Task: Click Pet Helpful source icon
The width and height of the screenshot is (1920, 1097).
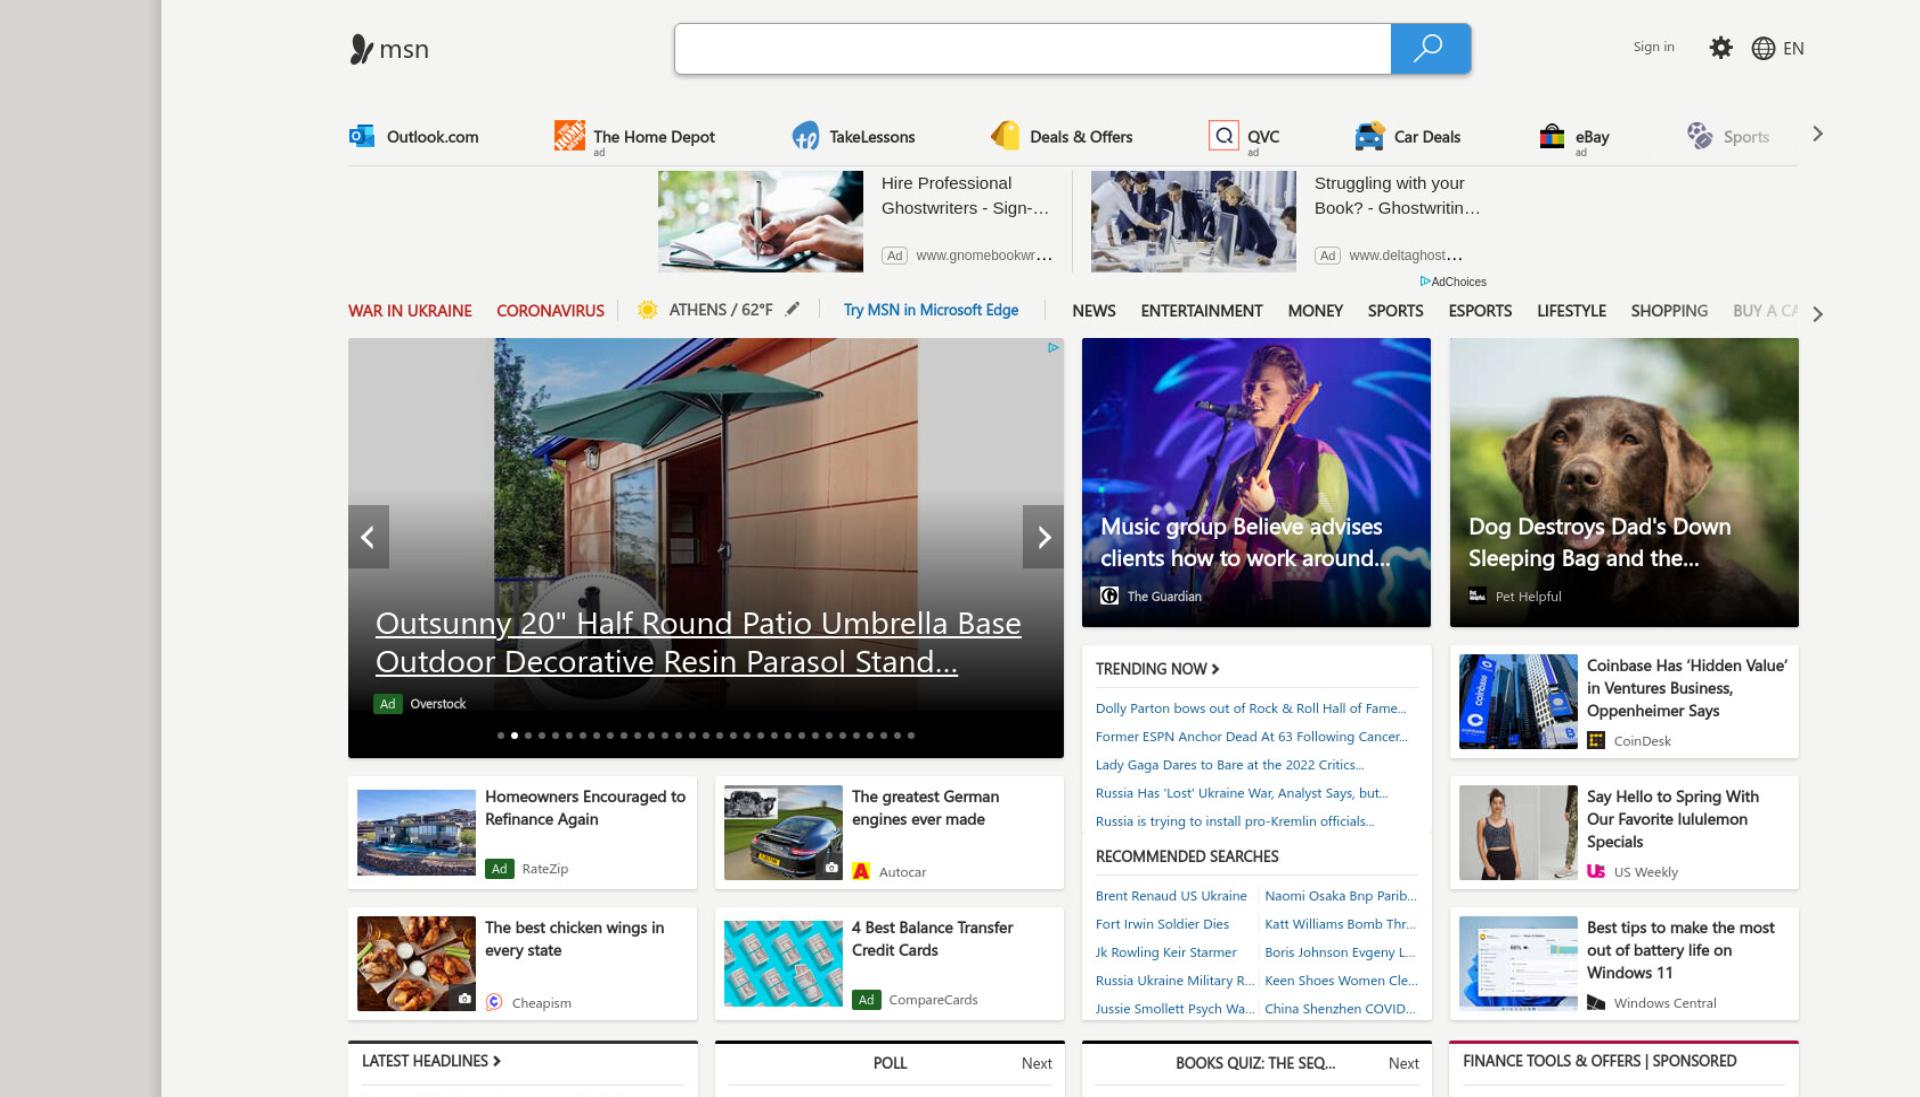Action: (1477, 596)
